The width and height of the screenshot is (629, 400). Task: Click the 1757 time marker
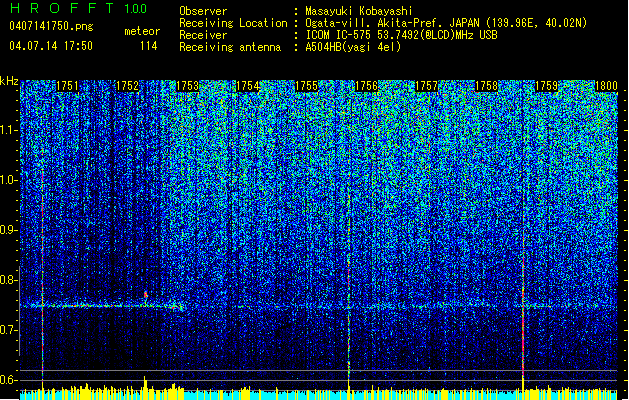pyautogui.click(x=426, y=86)
